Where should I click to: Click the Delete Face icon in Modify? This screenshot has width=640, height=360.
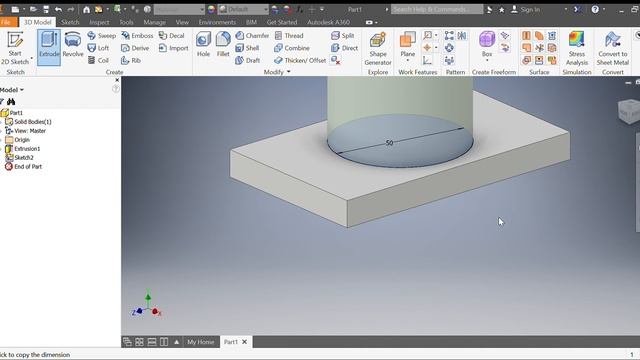(336, 60)
